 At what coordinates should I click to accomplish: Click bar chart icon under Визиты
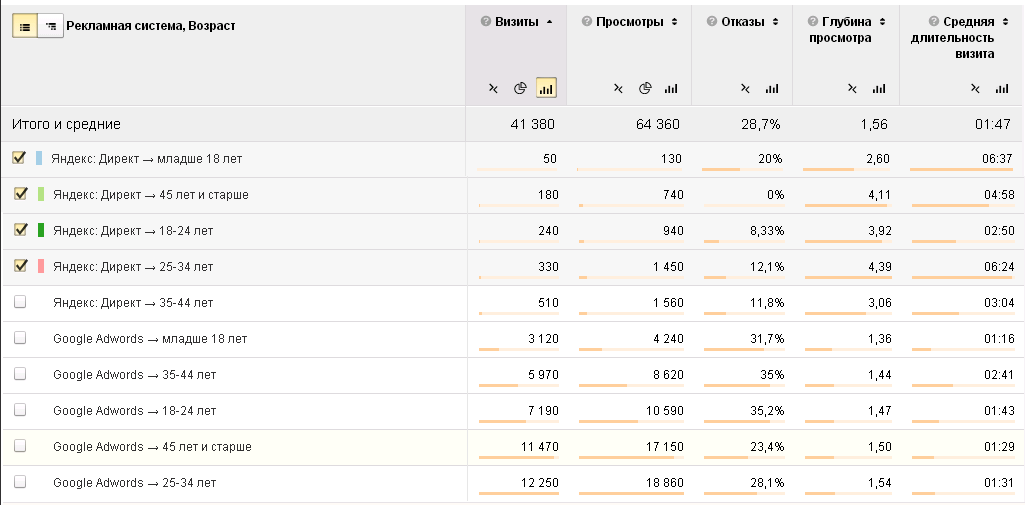(546, 88)
